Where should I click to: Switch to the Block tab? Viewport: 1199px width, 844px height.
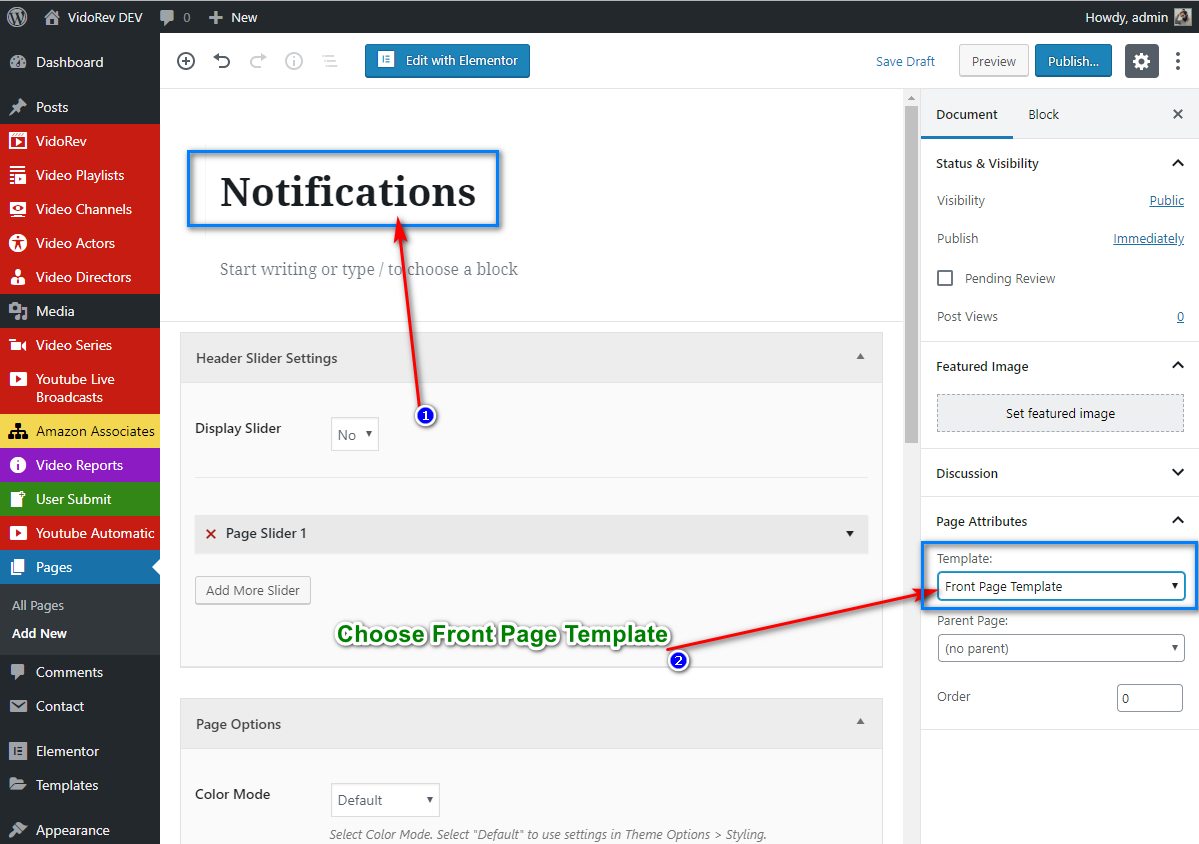point(1043,115)
